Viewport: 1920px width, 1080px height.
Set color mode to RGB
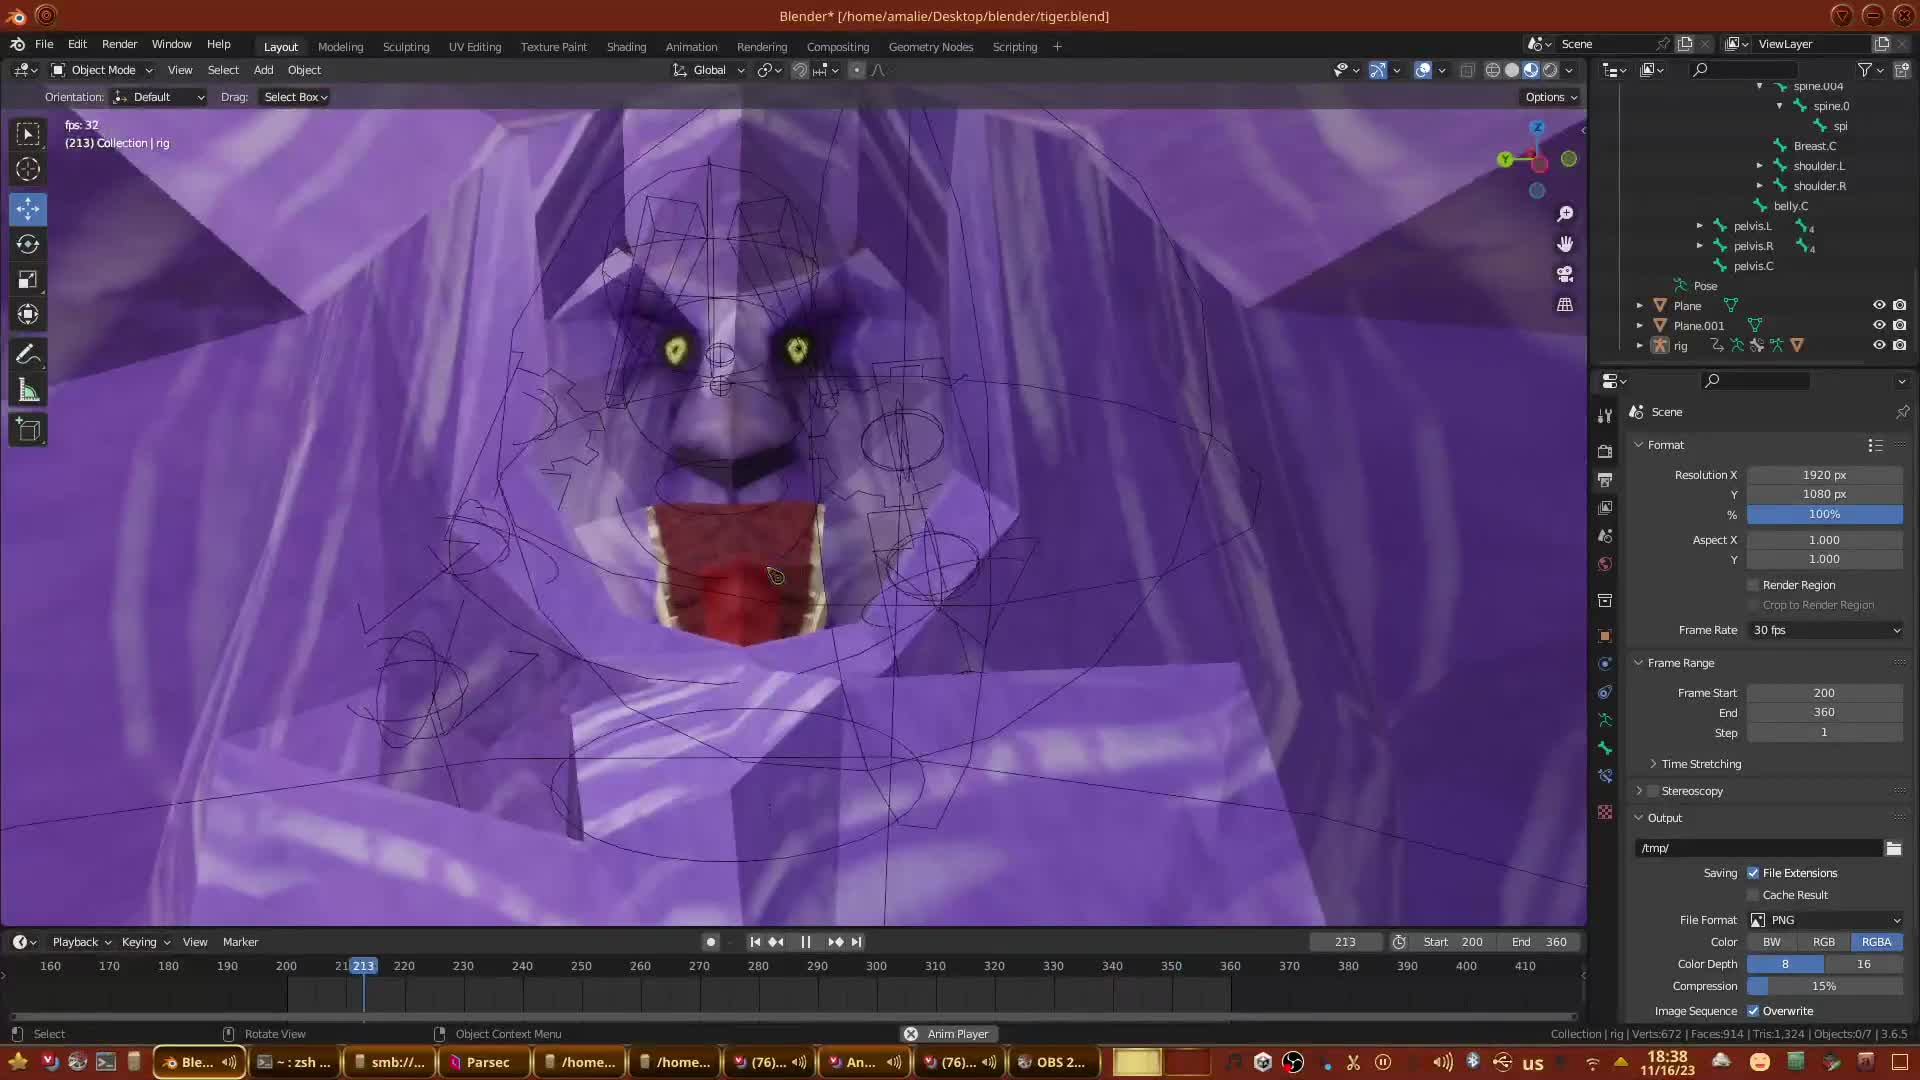(x=1824, y=942)
